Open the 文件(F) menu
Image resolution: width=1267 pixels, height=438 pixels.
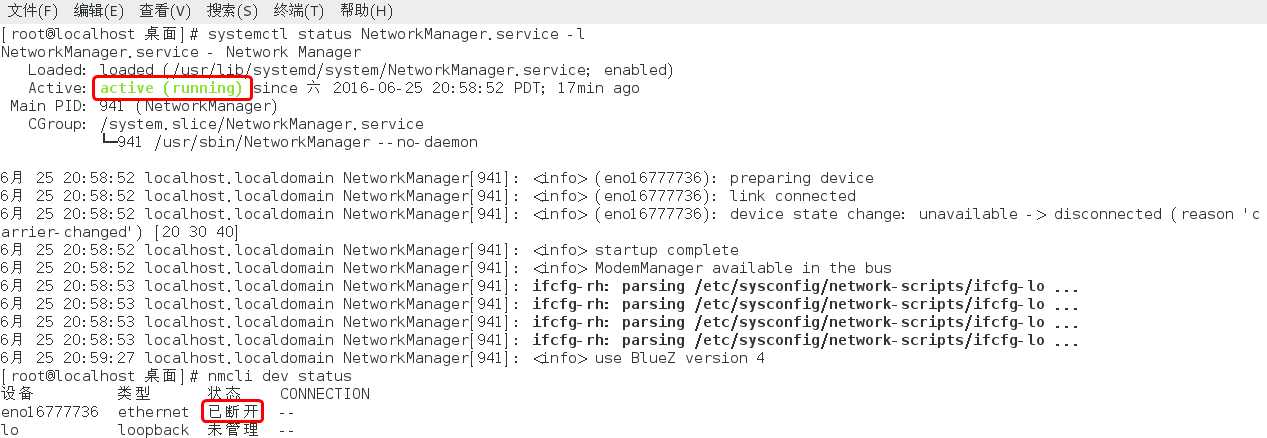click(x=34, y=11)
